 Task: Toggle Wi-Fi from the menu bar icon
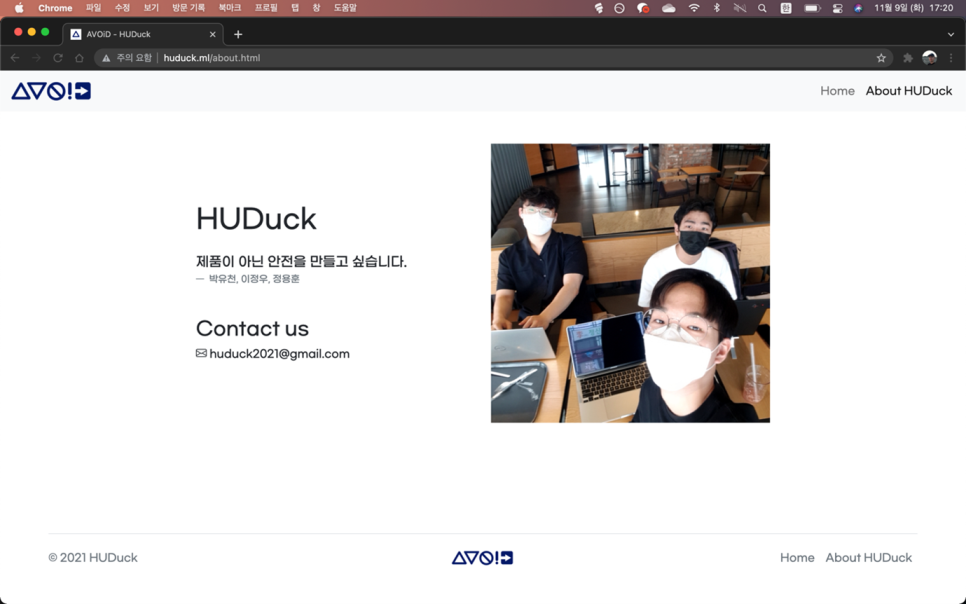pyautogui.click(x=693, y=8)
